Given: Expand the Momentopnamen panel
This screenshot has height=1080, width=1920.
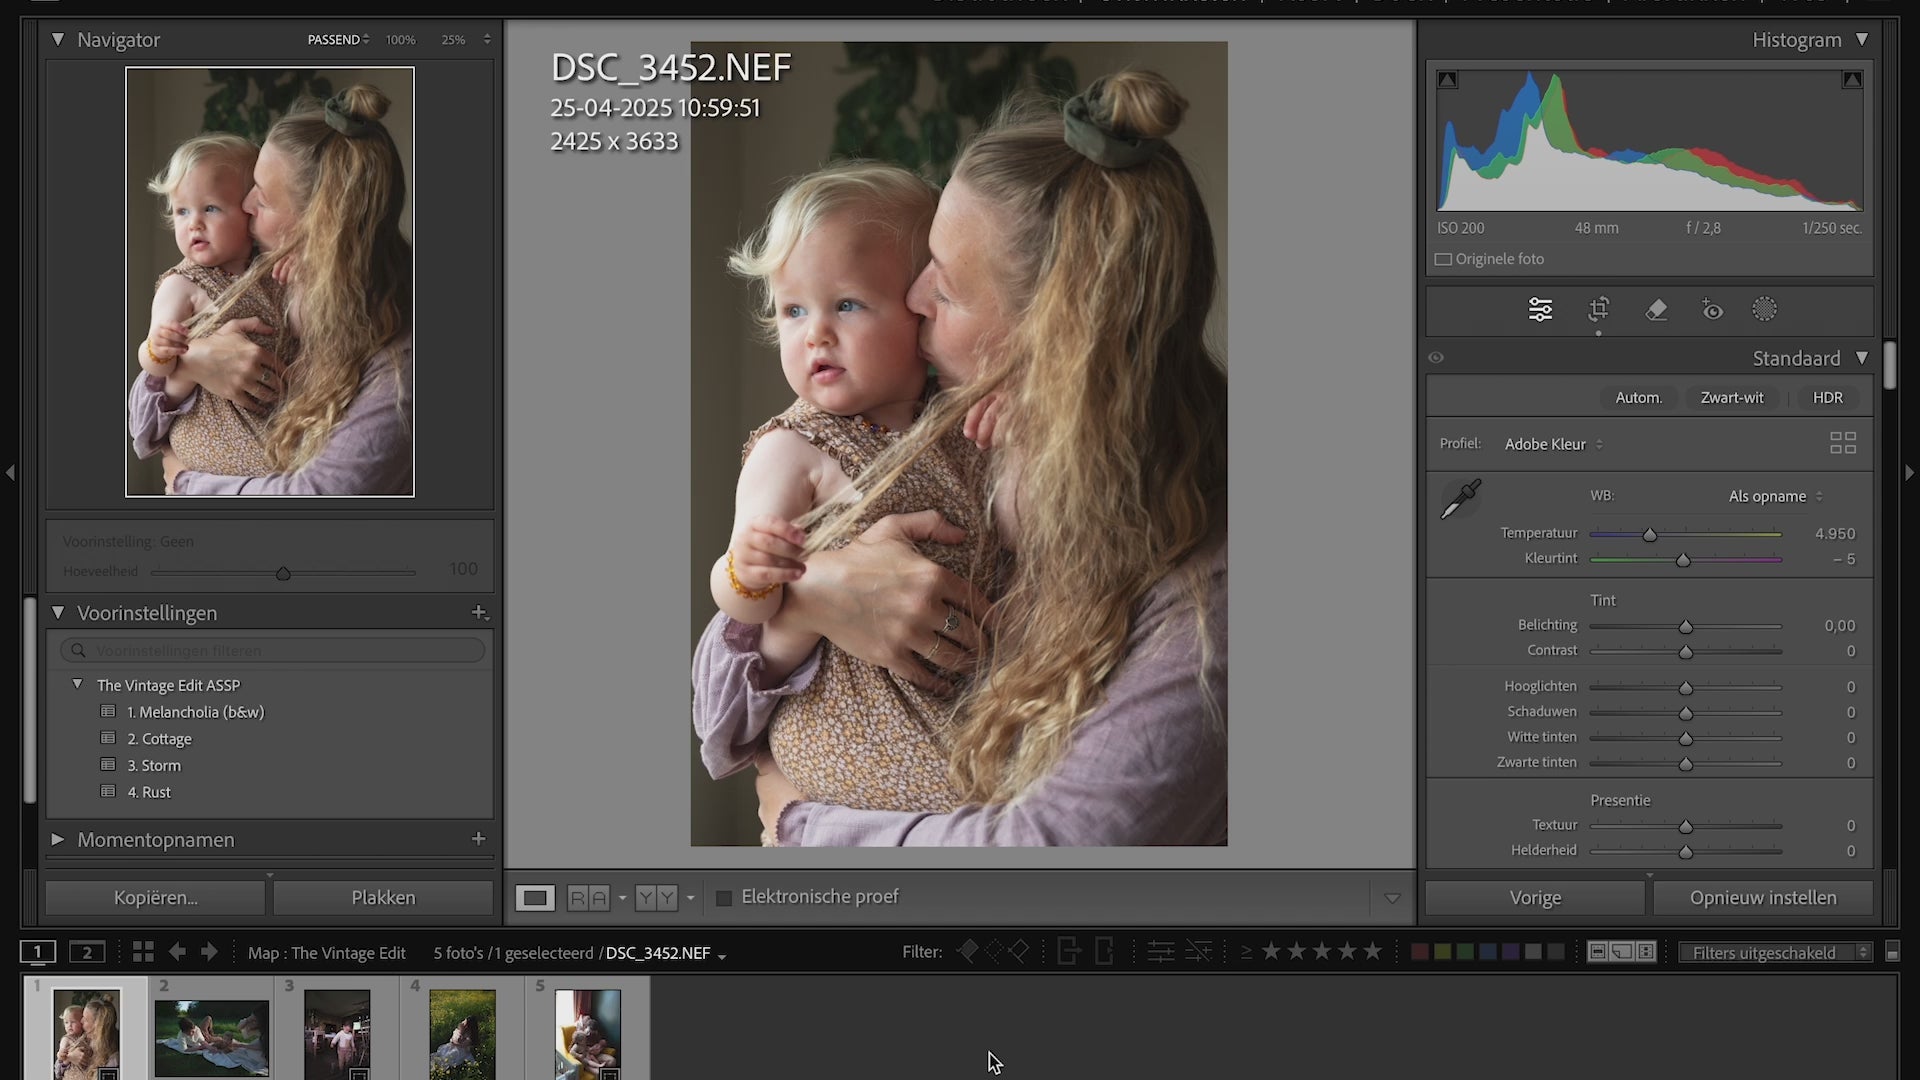Looking at the screenshot, I should (58, 840).
